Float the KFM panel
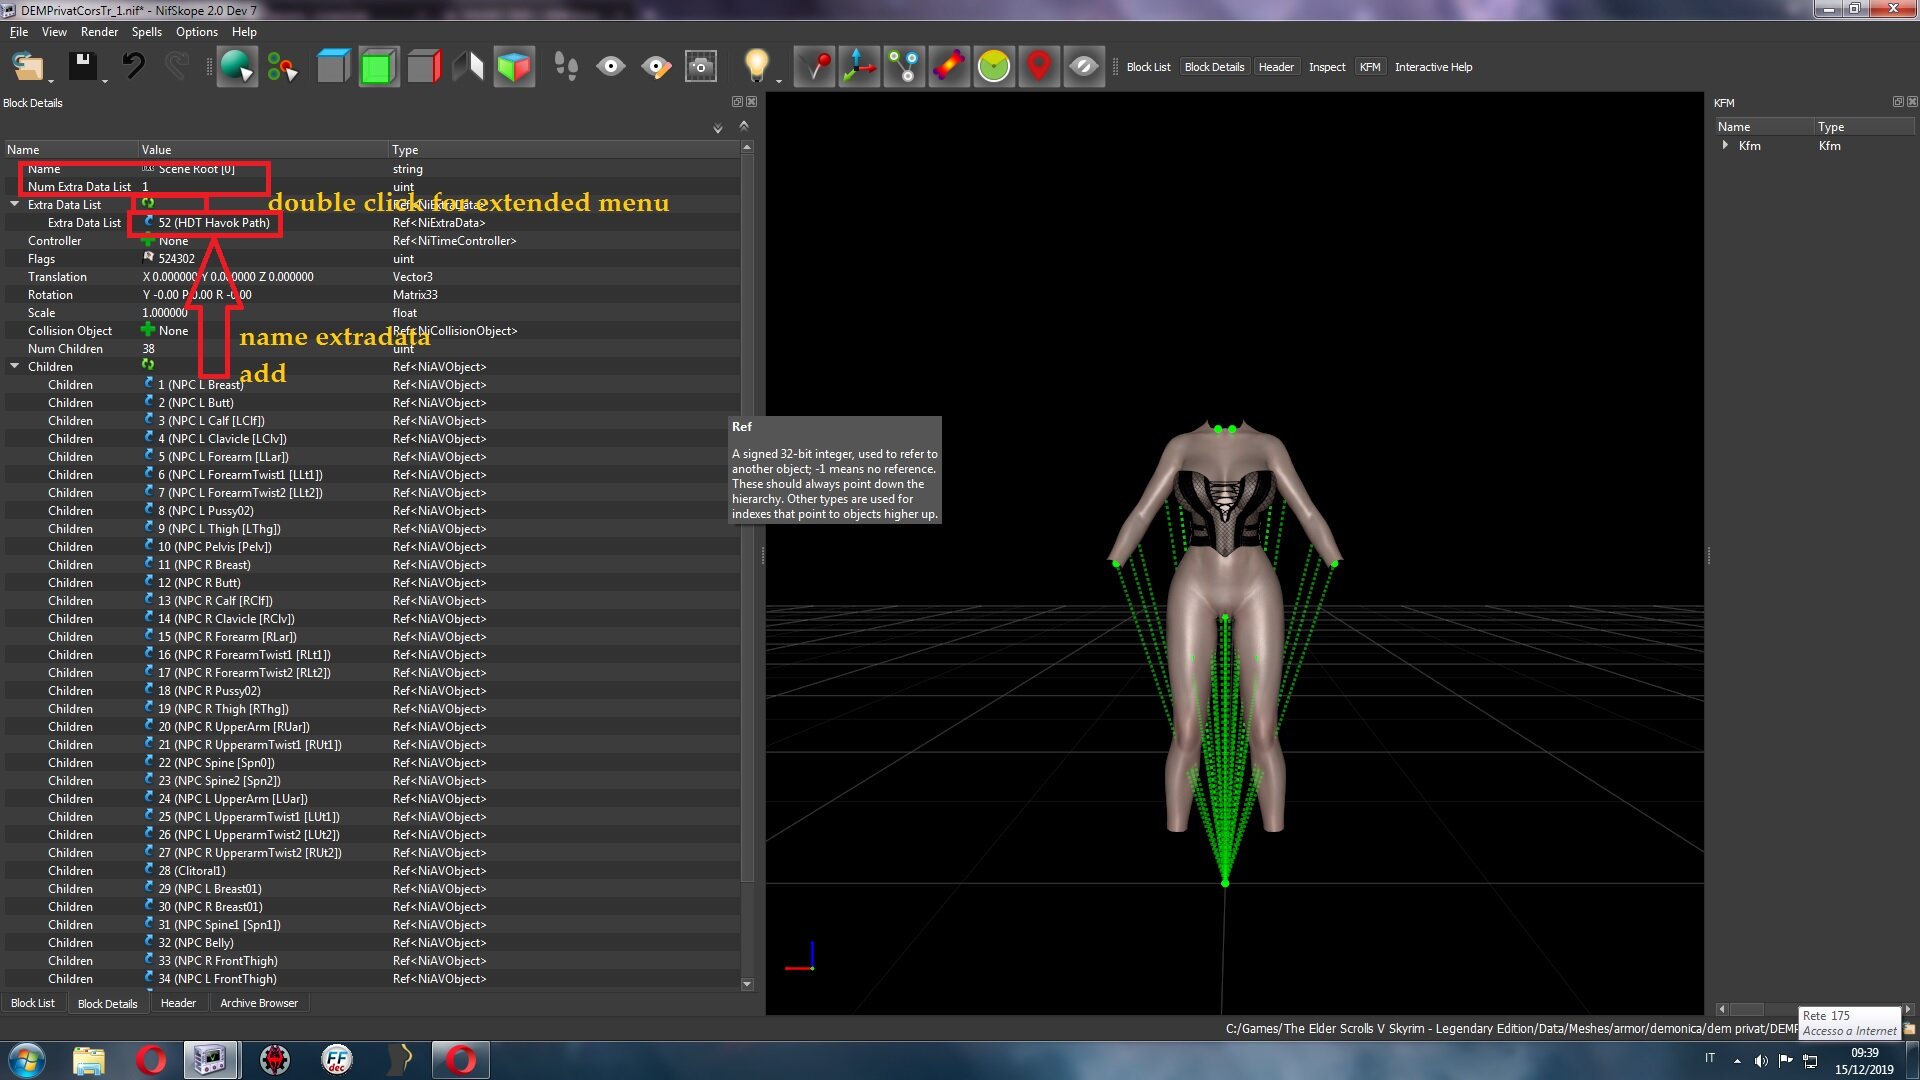1920x1080 pixels. click(1898, 102)
